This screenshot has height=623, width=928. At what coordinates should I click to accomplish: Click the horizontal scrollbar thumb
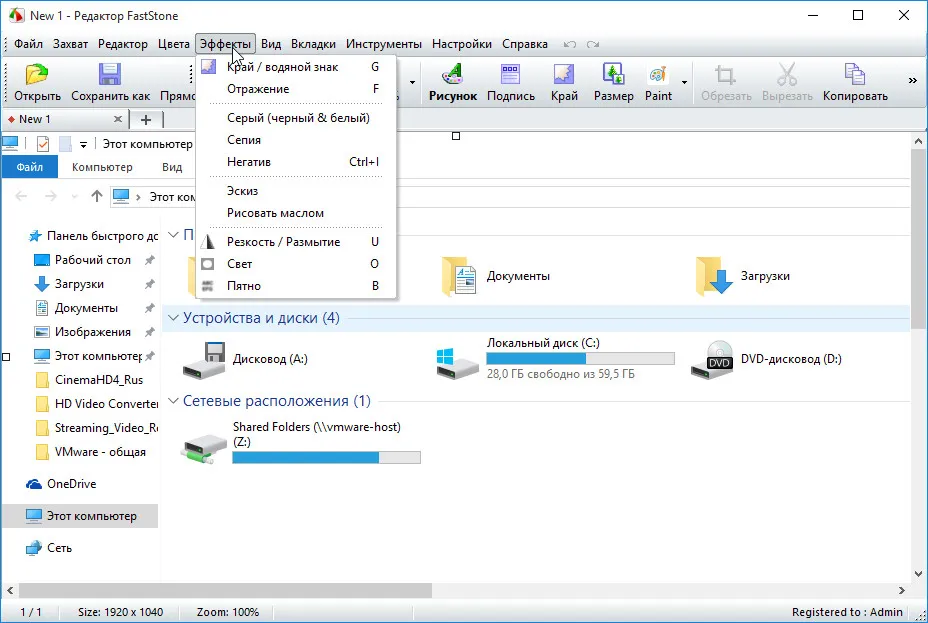pyautogui.click(x=225, y=590)
